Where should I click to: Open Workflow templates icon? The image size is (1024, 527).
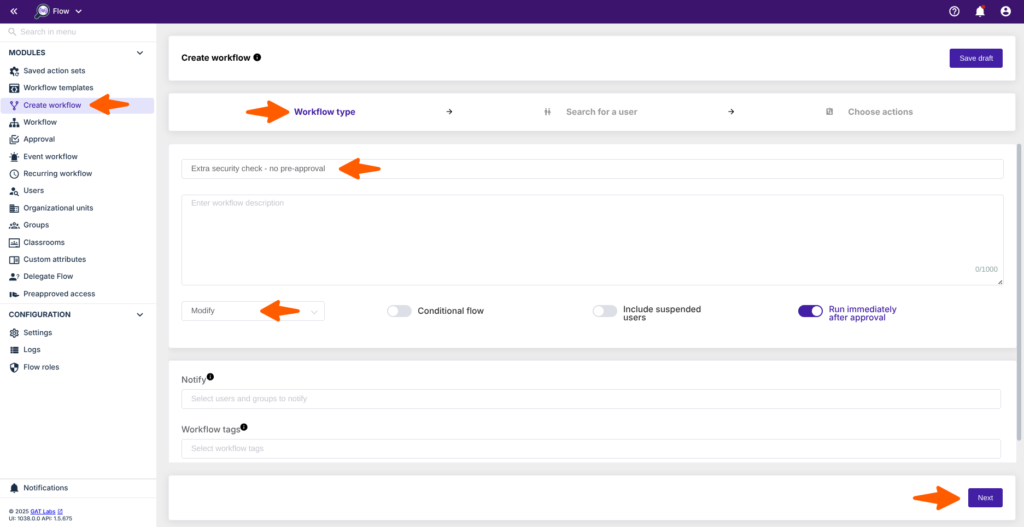pos(14,88)
